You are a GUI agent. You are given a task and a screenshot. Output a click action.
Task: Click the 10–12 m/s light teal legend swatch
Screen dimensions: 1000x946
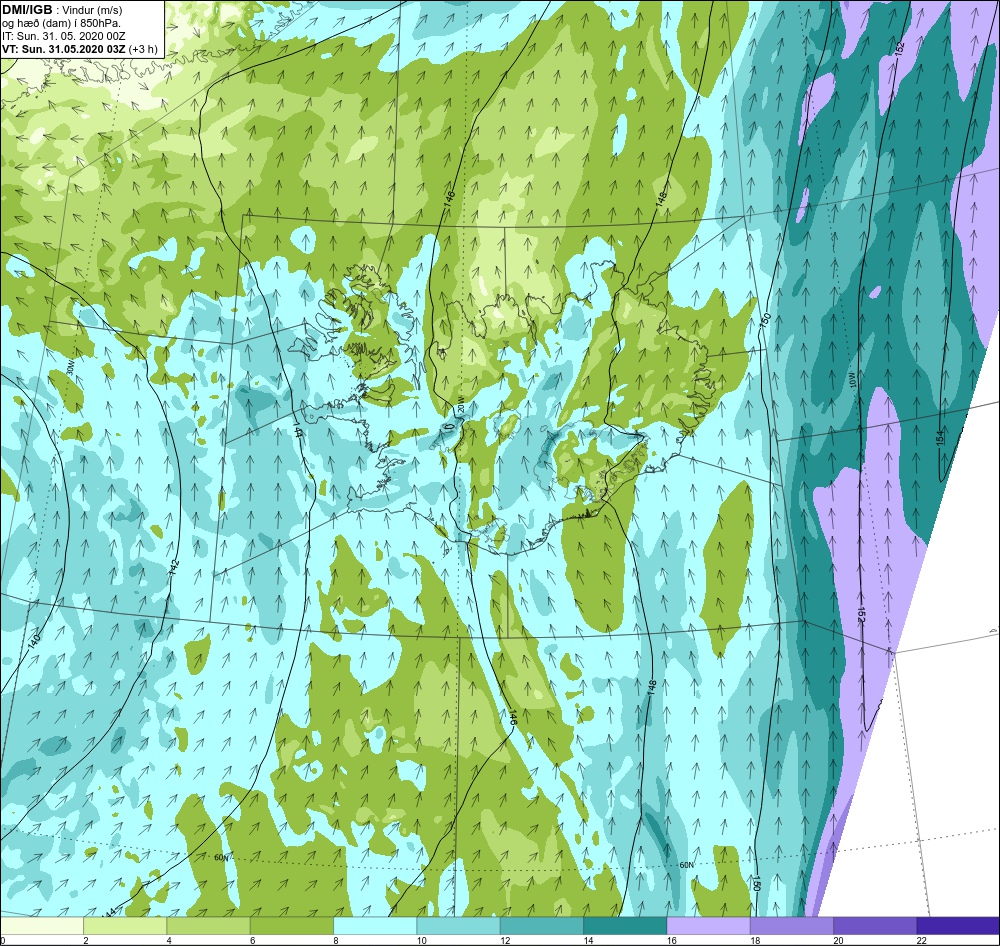tap(458, 924)
